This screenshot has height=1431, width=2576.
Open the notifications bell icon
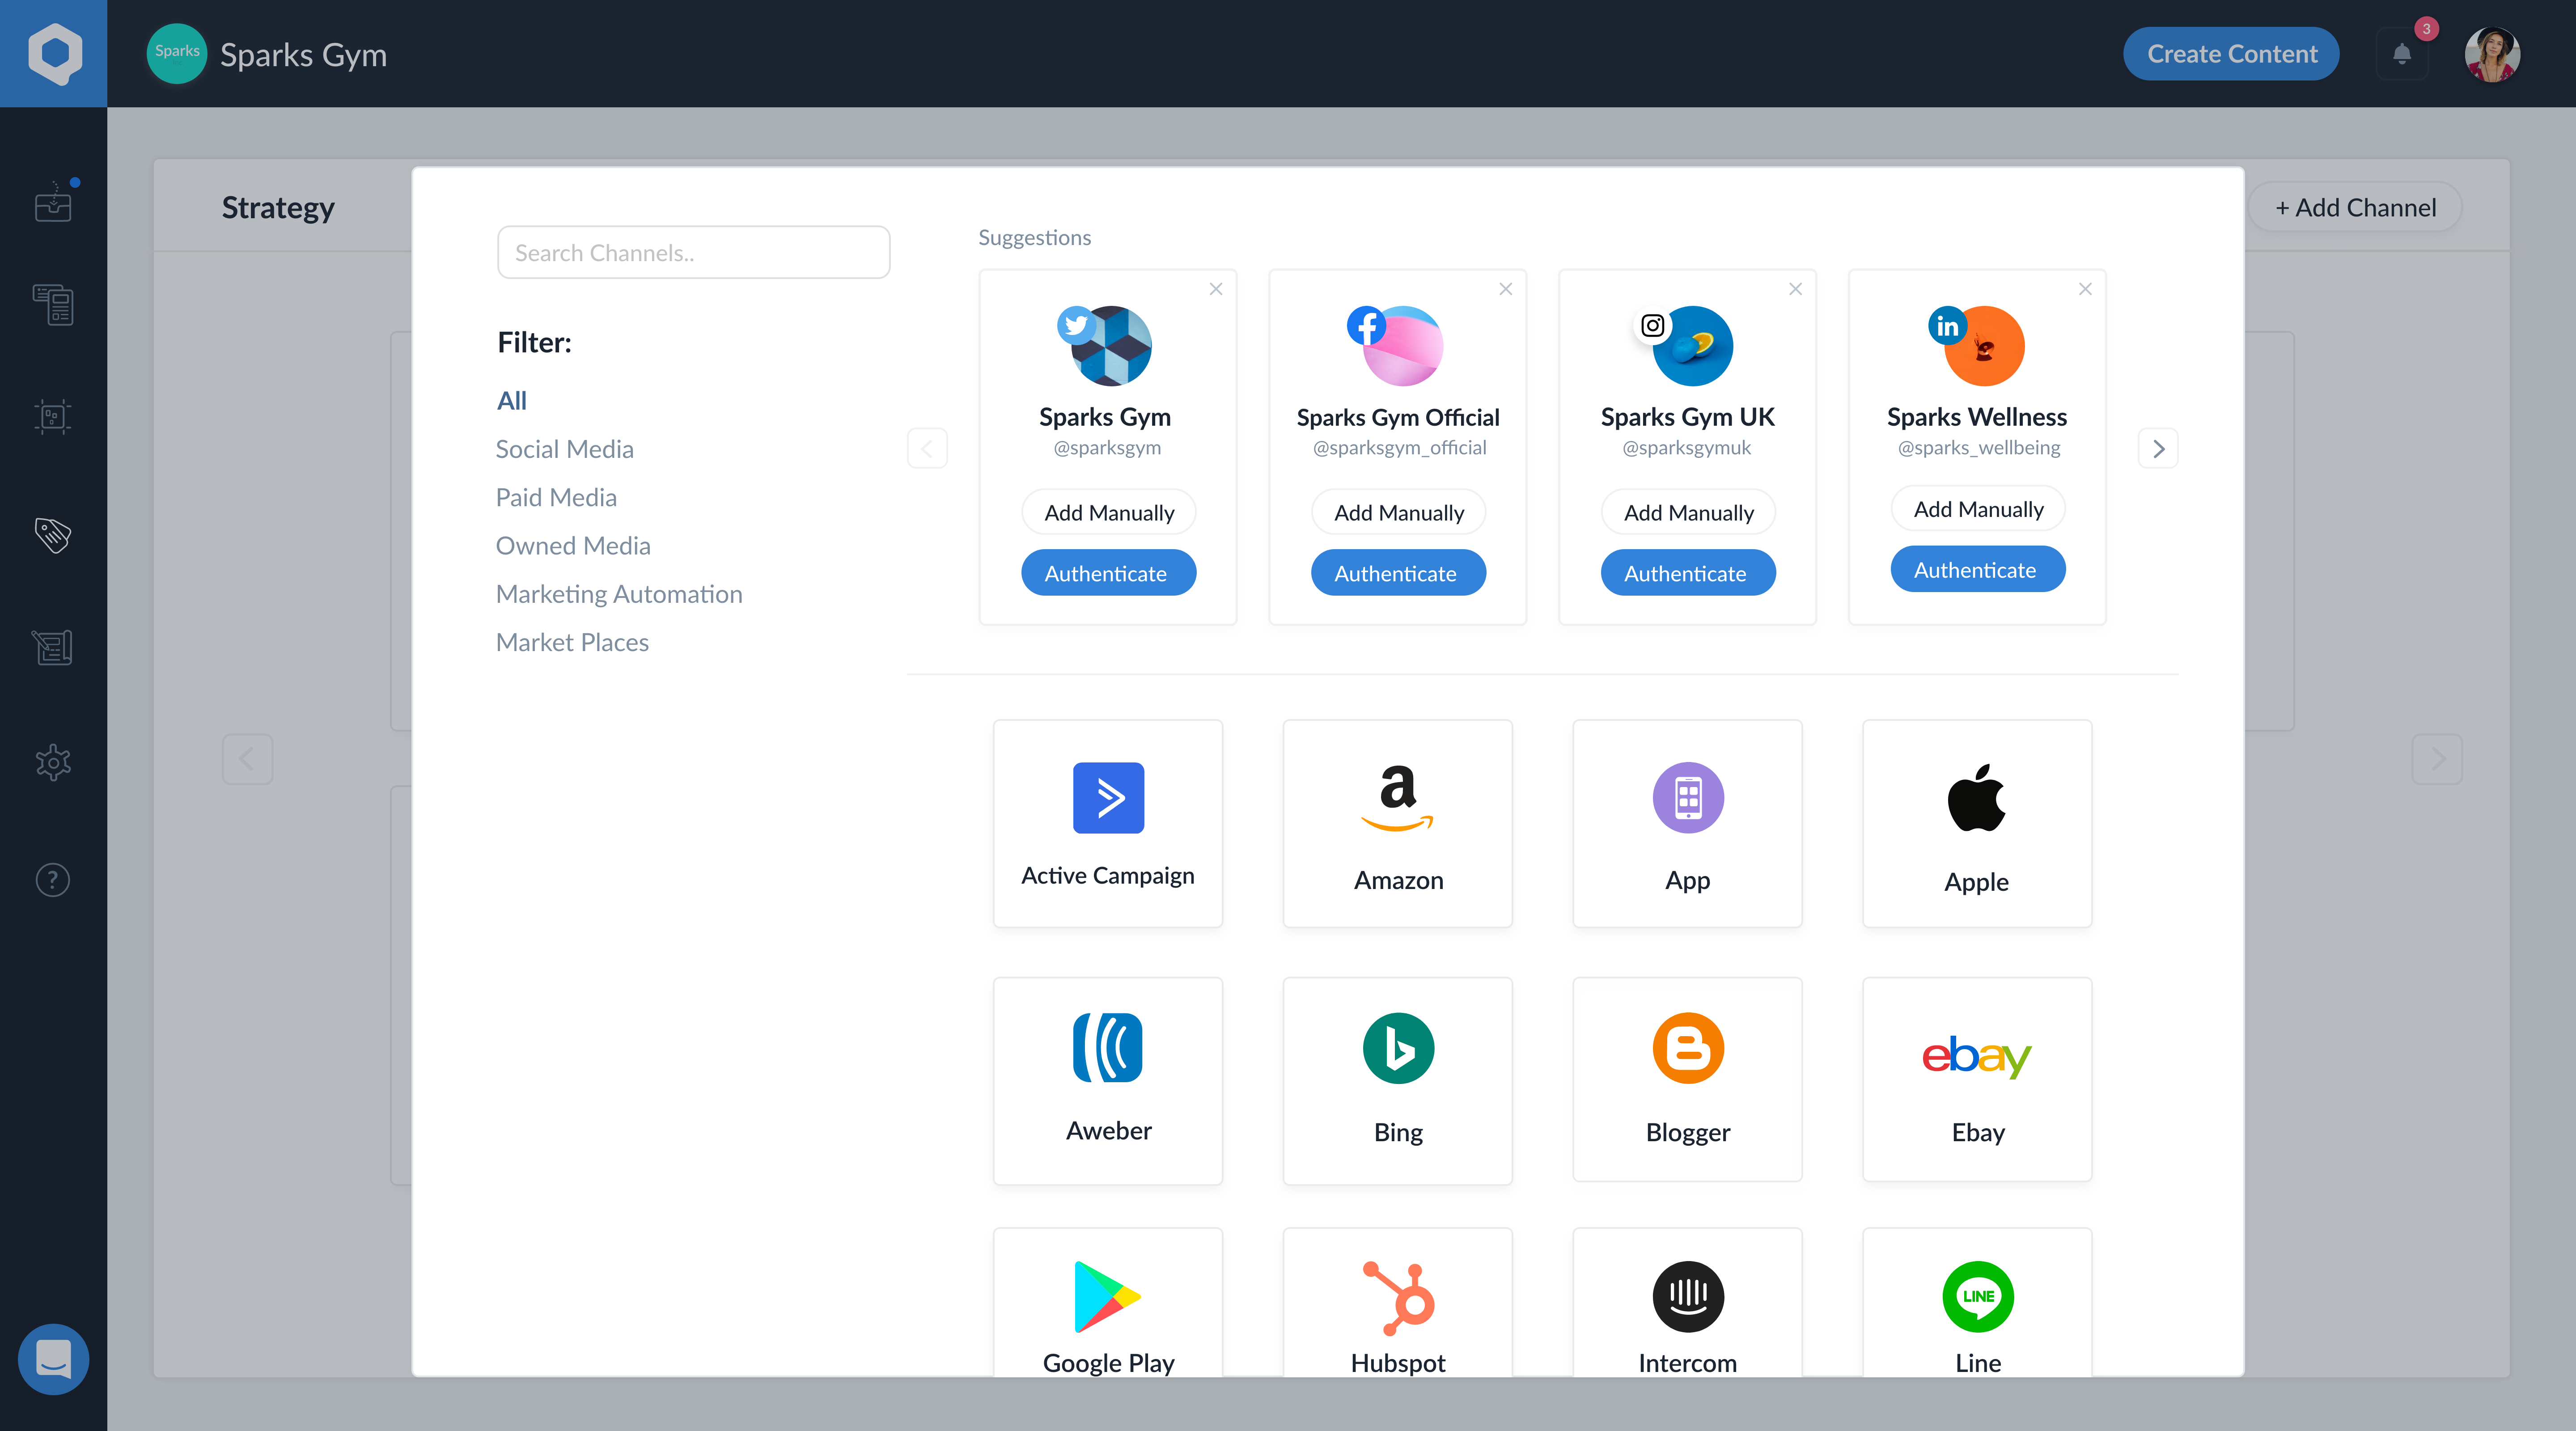(x=2401, y=54)
